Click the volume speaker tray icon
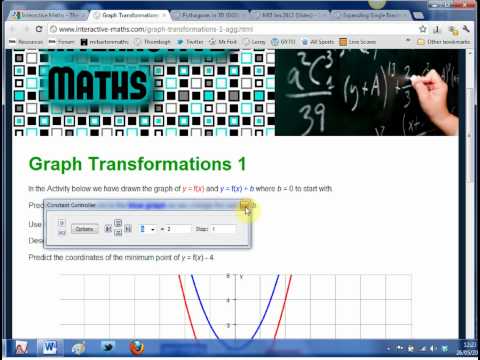The width and height of the screenshot is (480, 360). pyautogui.click(x=433, y=349)
